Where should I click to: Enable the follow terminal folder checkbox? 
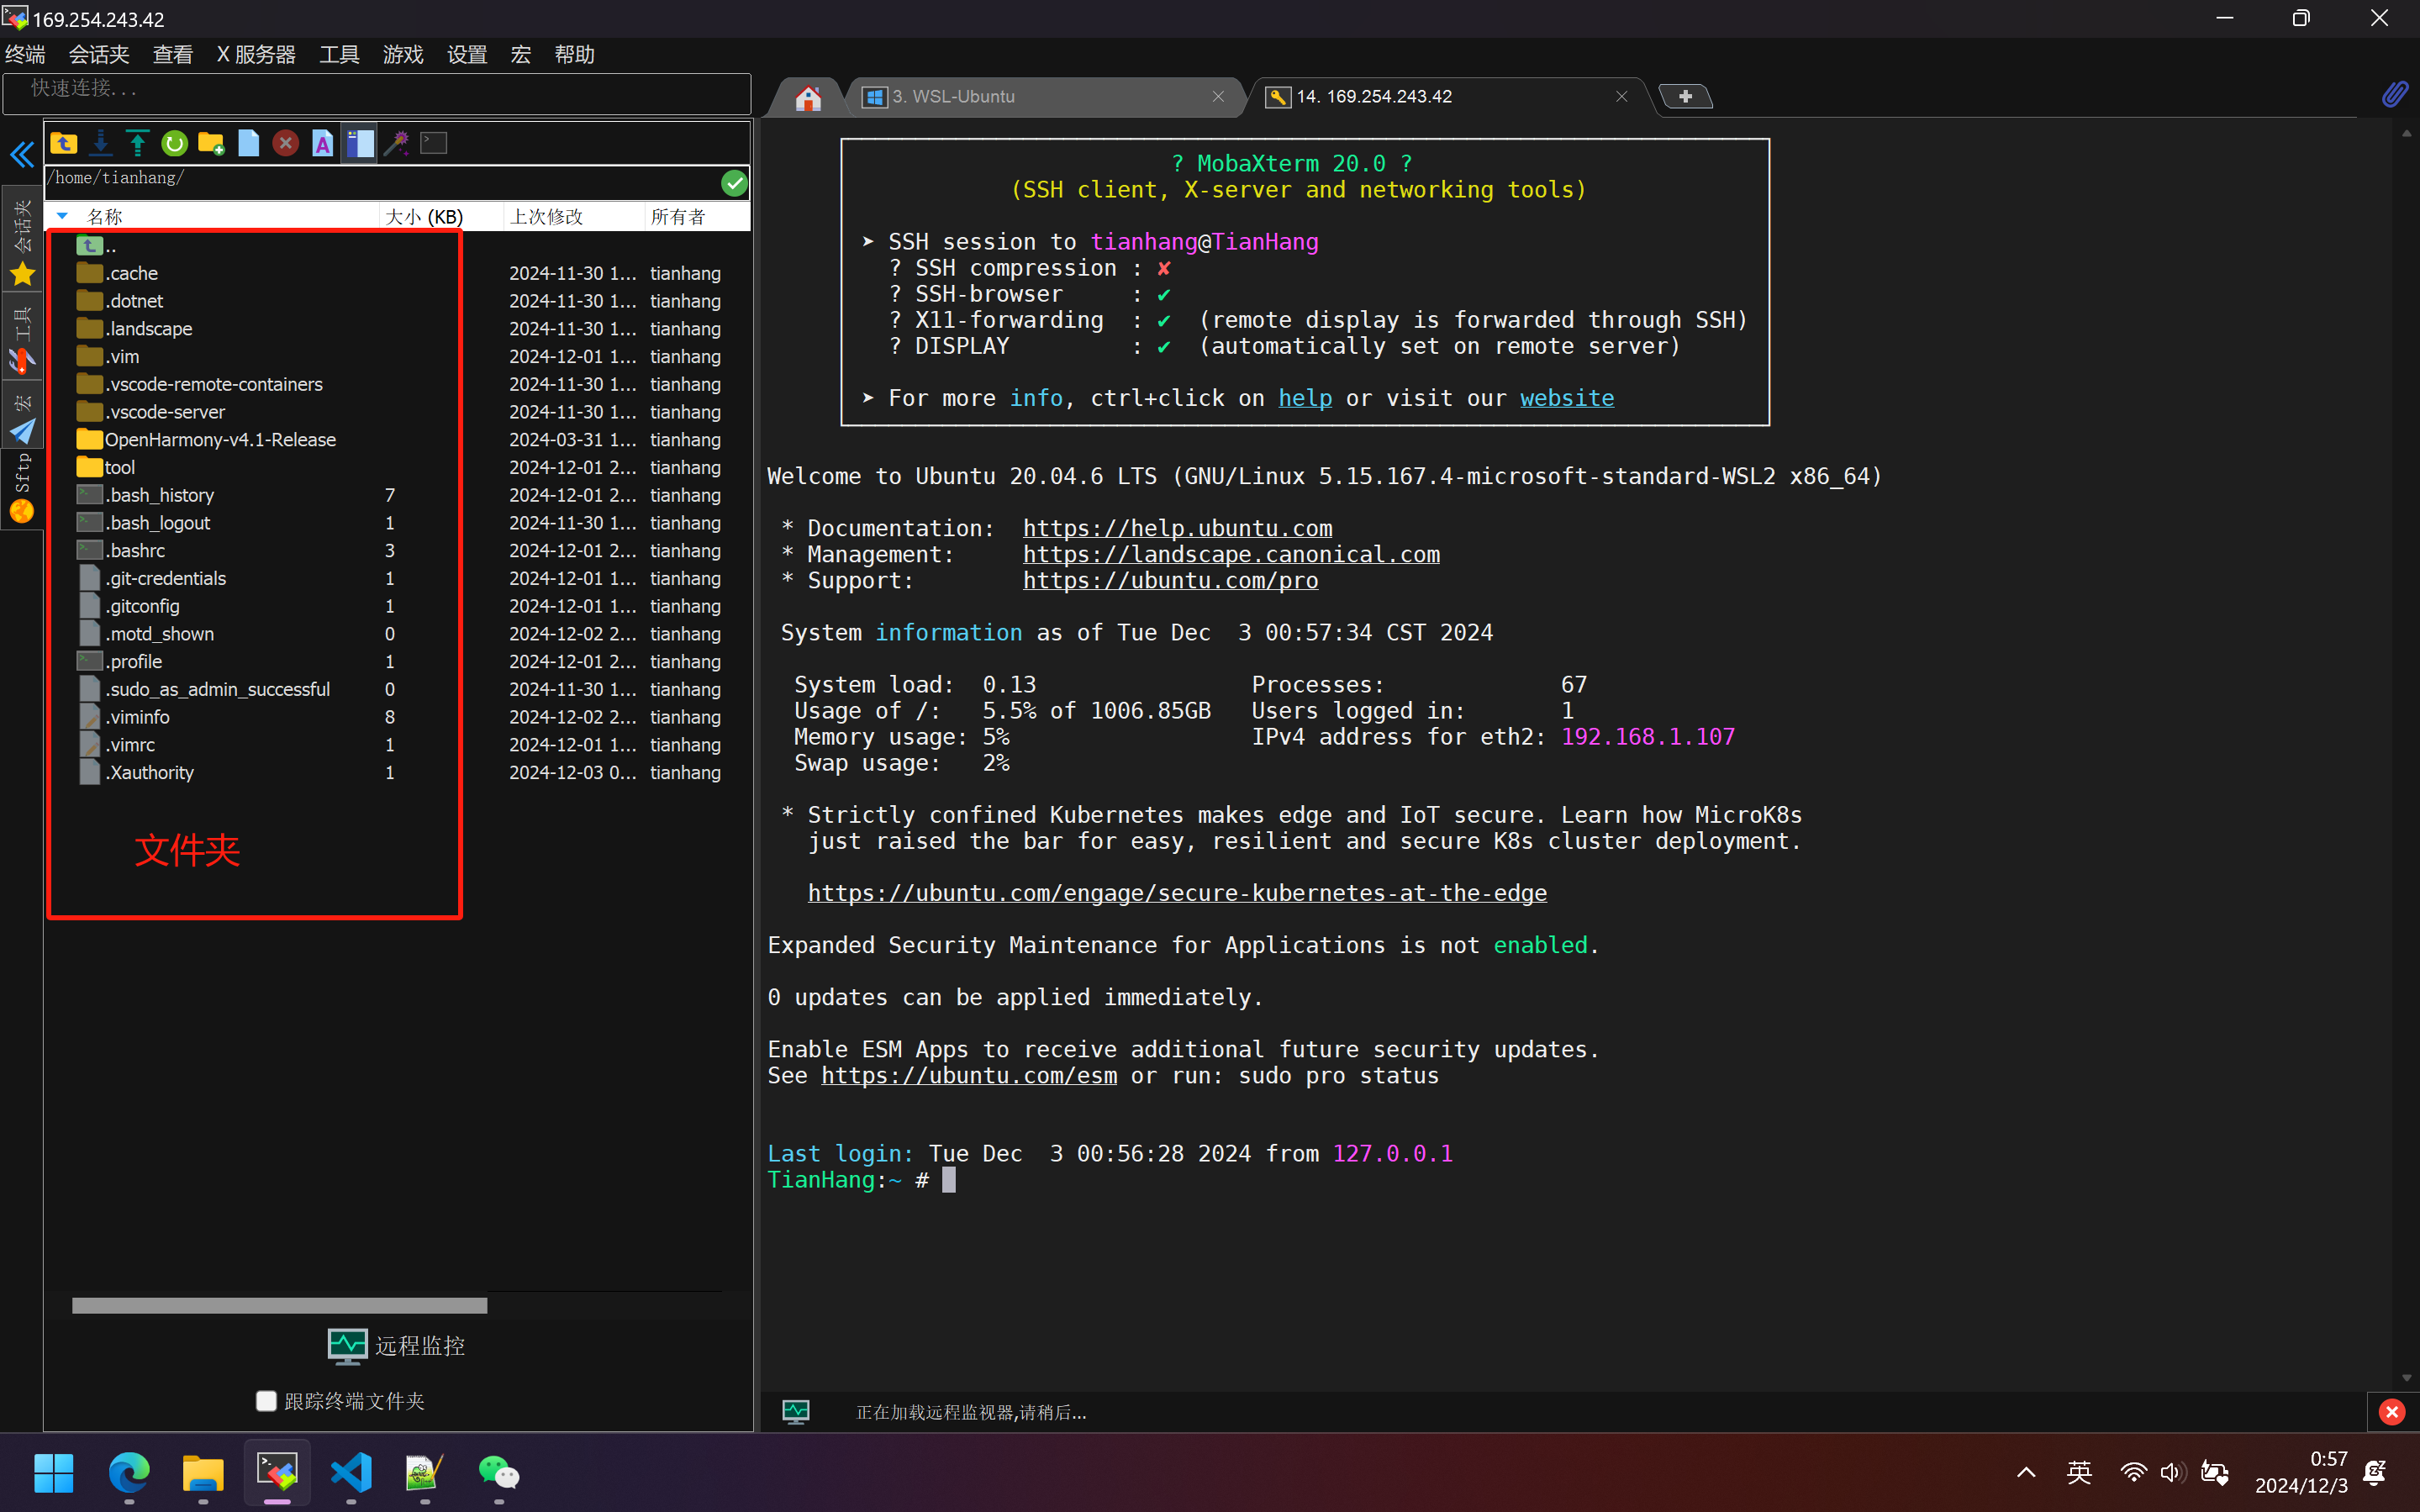click(x=266, y=1401)
